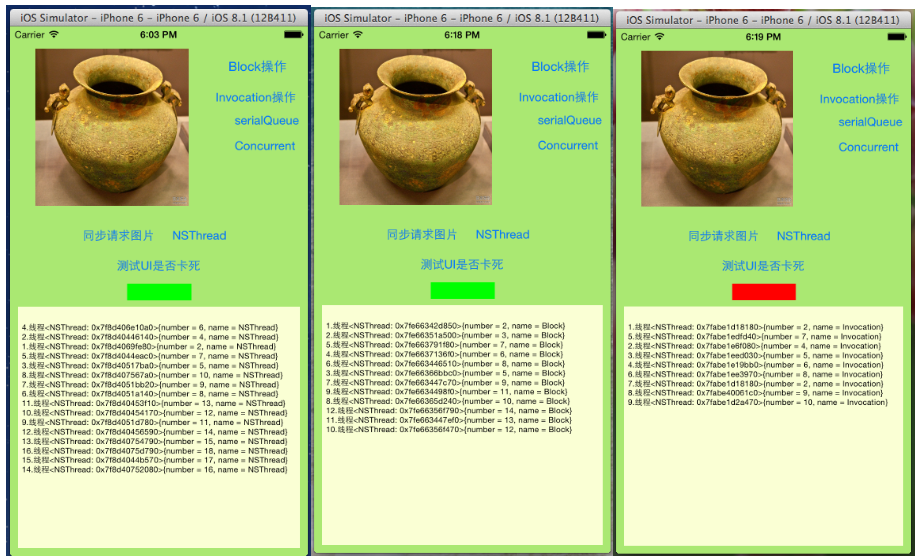Tap Concurrent in the 6:03 PM simulator
Viewport: 922px width, 560px height.
pos(265,146)
